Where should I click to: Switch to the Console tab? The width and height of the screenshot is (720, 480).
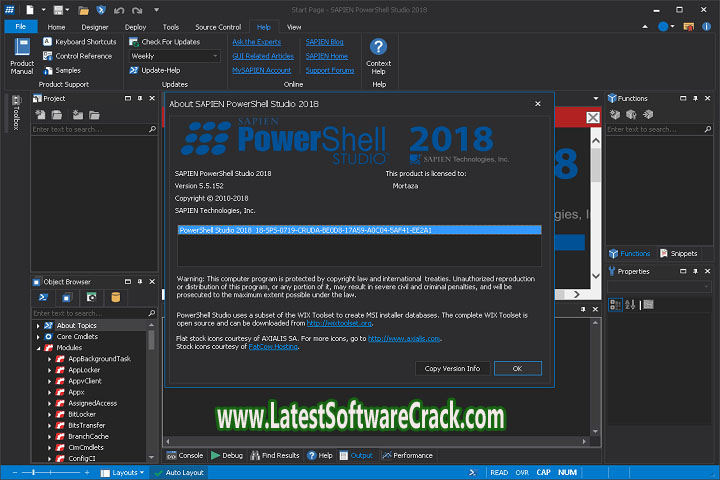pyautogui.click(x=185, y=456)
